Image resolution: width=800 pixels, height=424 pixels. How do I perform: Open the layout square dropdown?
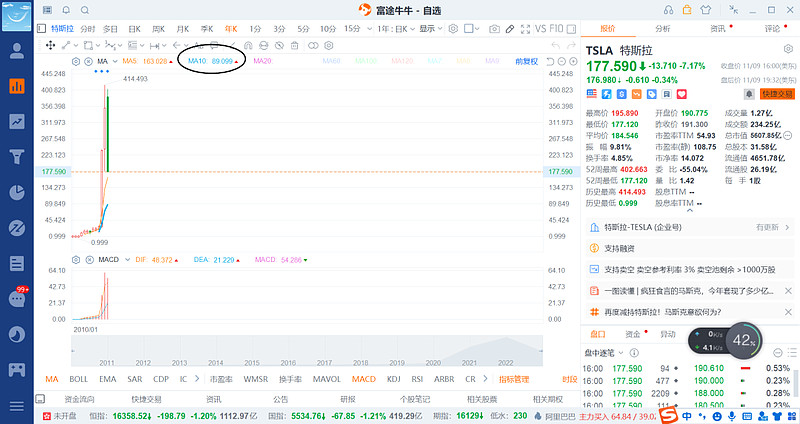click(471, 29)
